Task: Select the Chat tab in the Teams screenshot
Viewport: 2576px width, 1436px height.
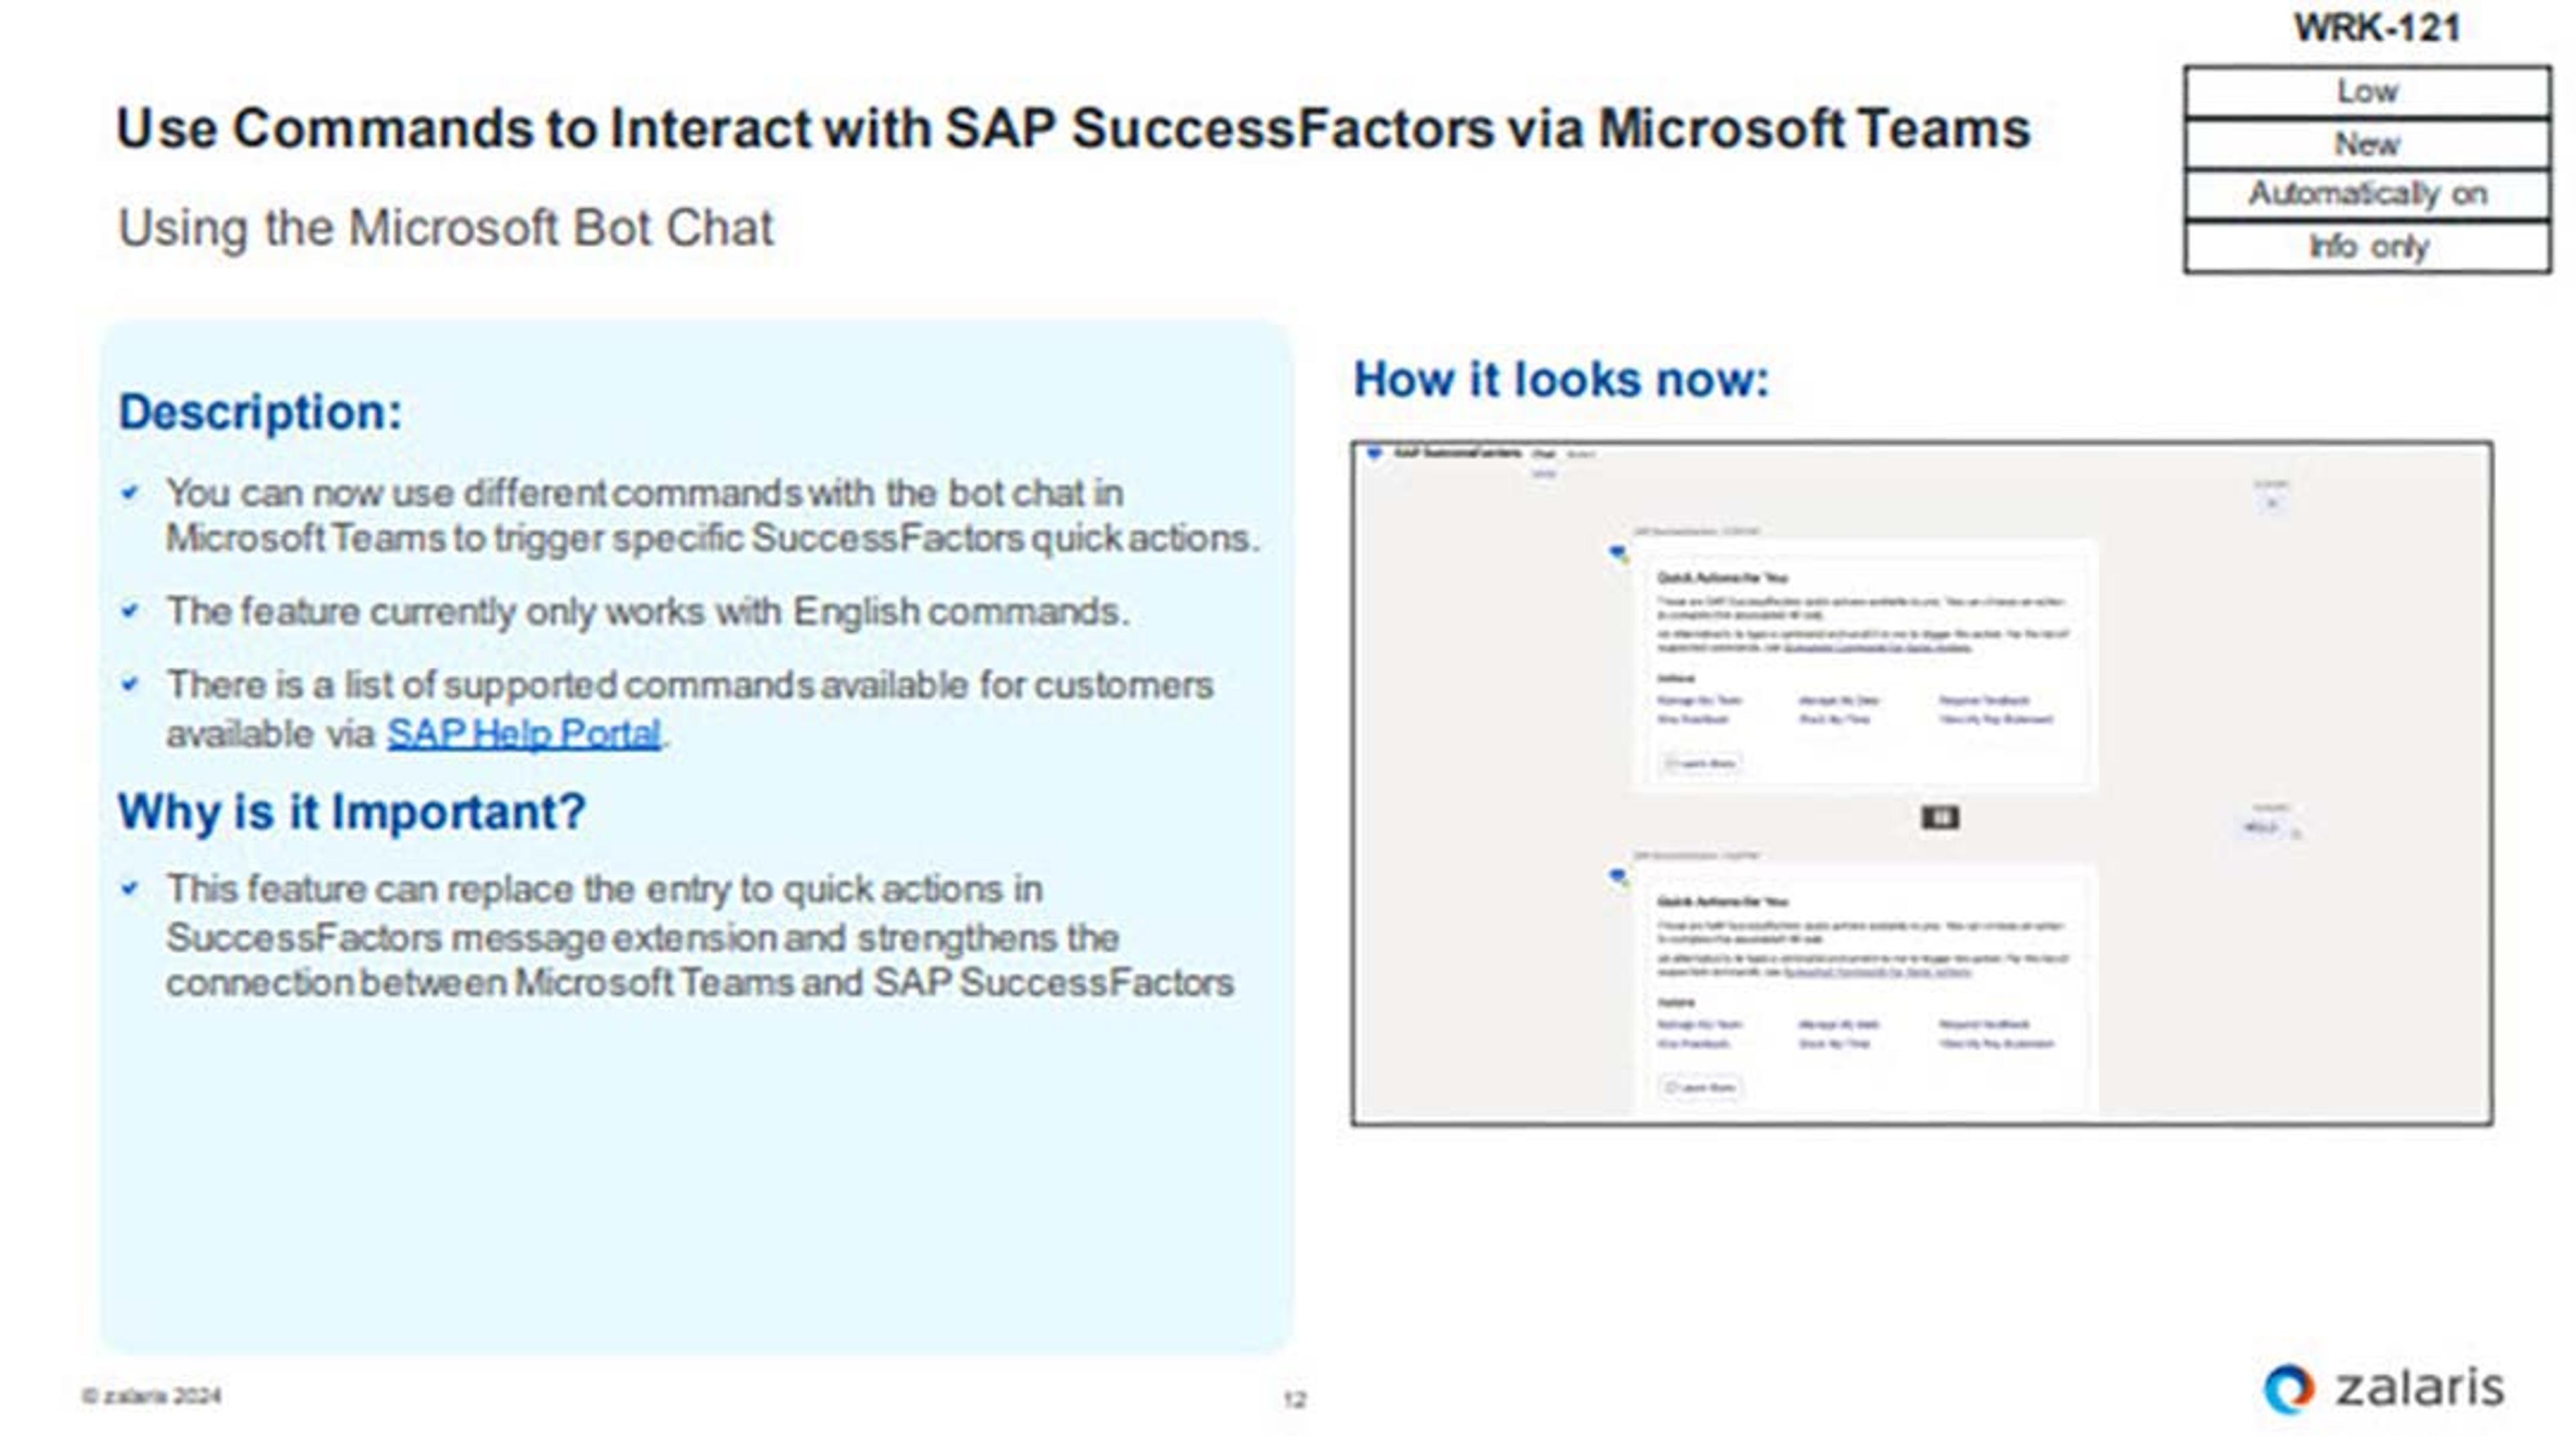Action: coord(1543,454)
